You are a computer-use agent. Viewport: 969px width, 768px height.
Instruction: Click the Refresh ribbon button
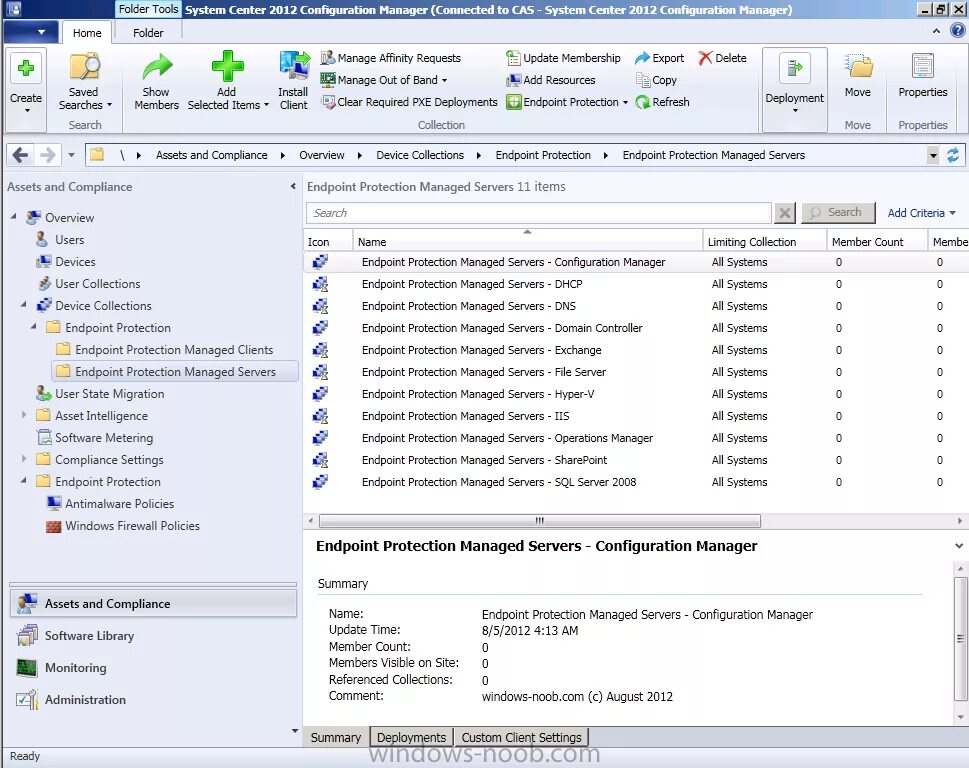coord(662,102)
